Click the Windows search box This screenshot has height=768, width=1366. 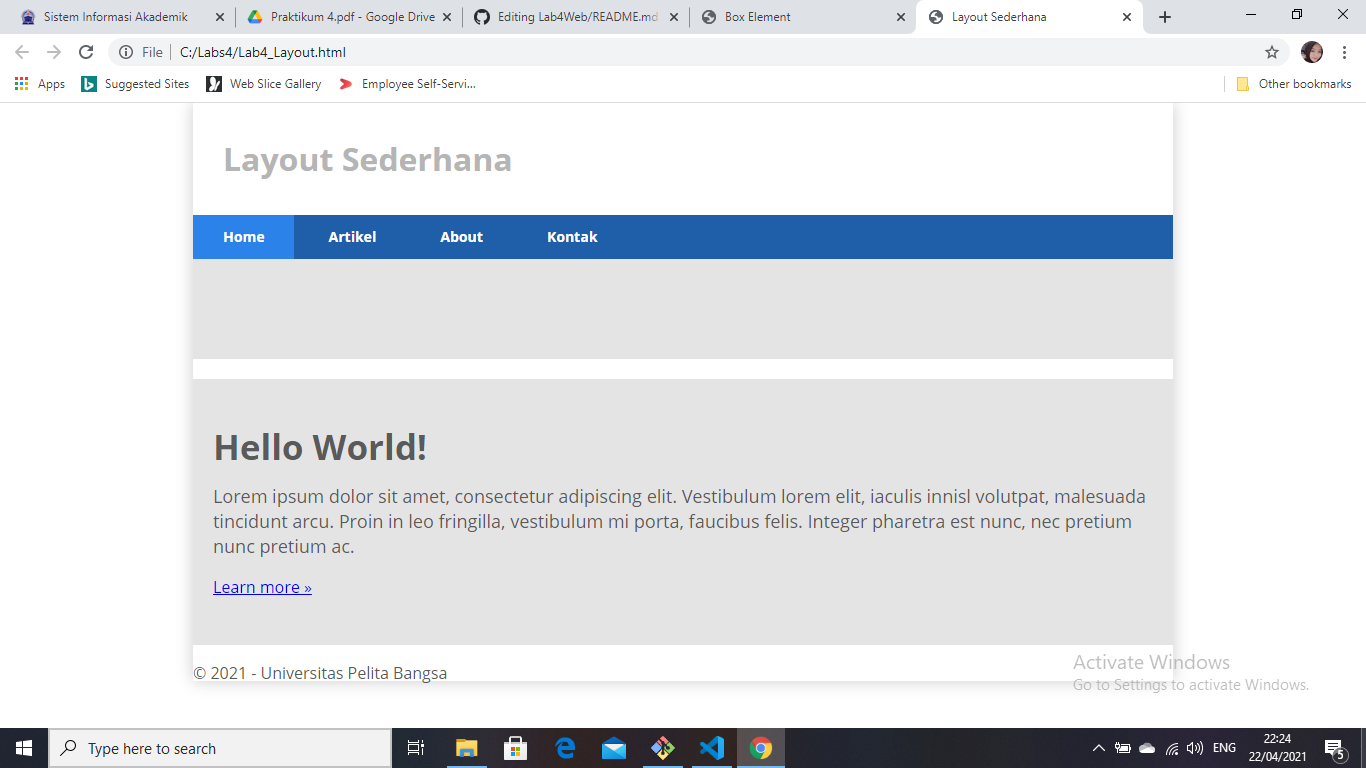[220, 747]
